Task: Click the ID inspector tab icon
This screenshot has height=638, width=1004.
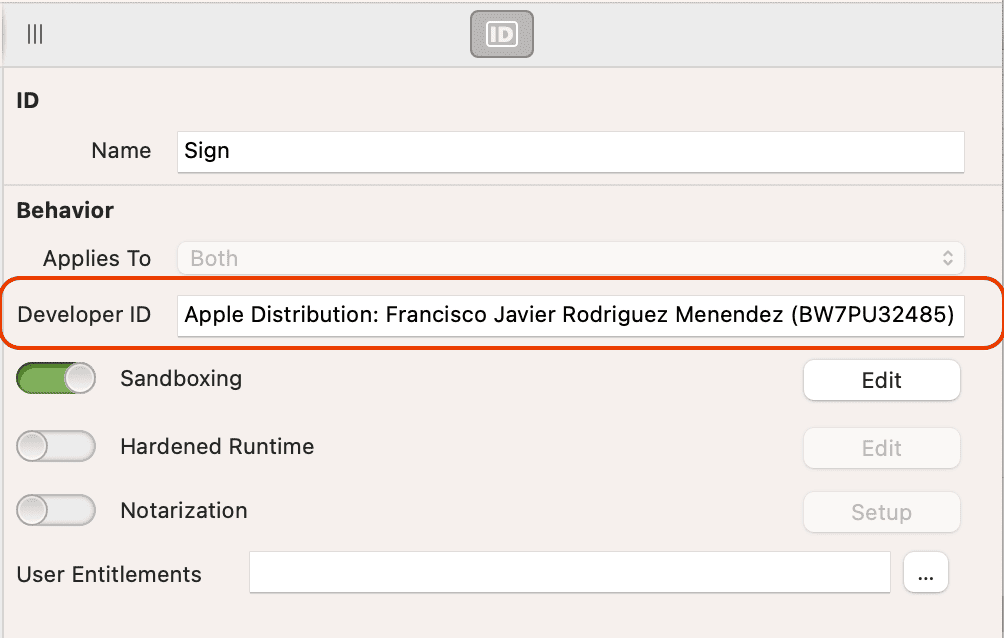Action: click(x=501, y=35)
